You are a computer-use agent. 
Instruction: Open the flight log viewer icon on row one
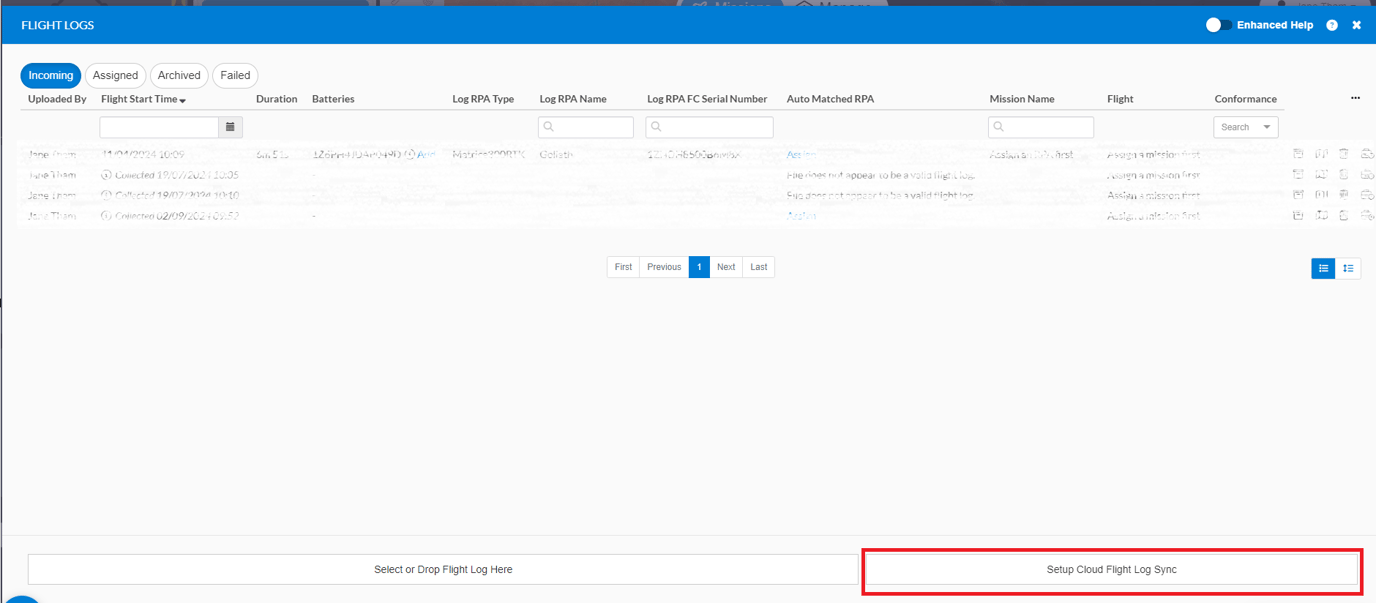[x=1321, y=154]
